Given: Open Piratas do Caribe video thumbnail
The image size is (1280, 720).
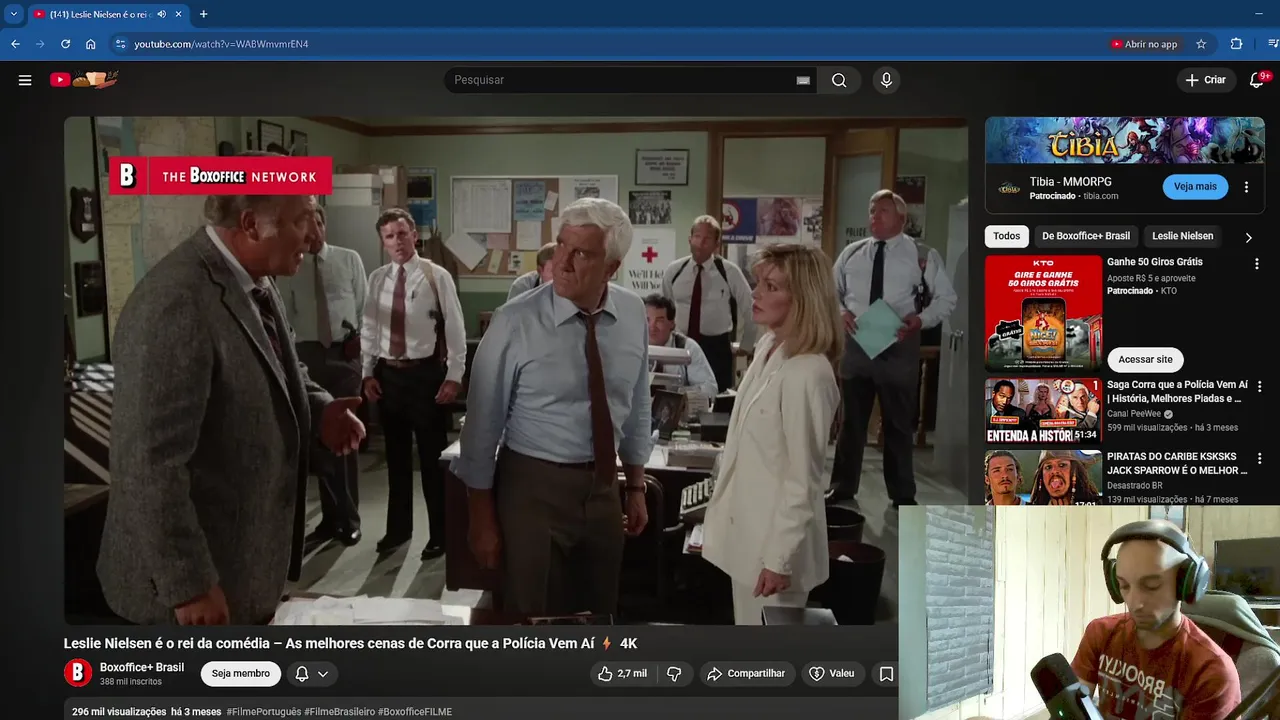Looking at the screenshot, I should point(1043,478).
